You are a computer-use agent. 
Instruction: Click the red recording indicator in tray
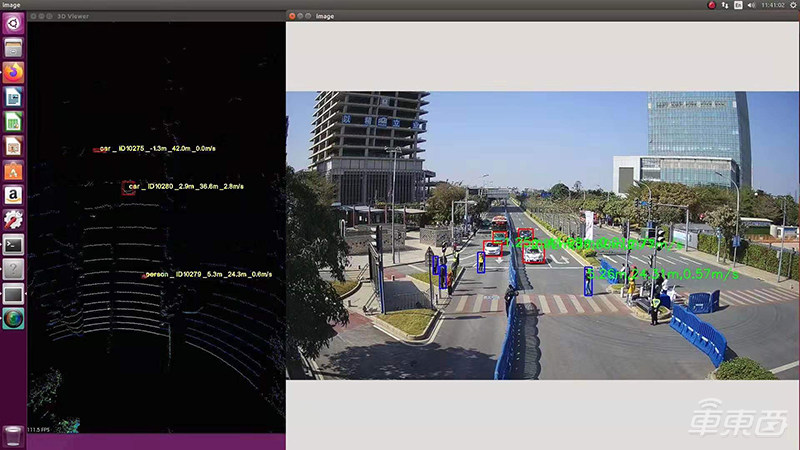pos(711,5)
